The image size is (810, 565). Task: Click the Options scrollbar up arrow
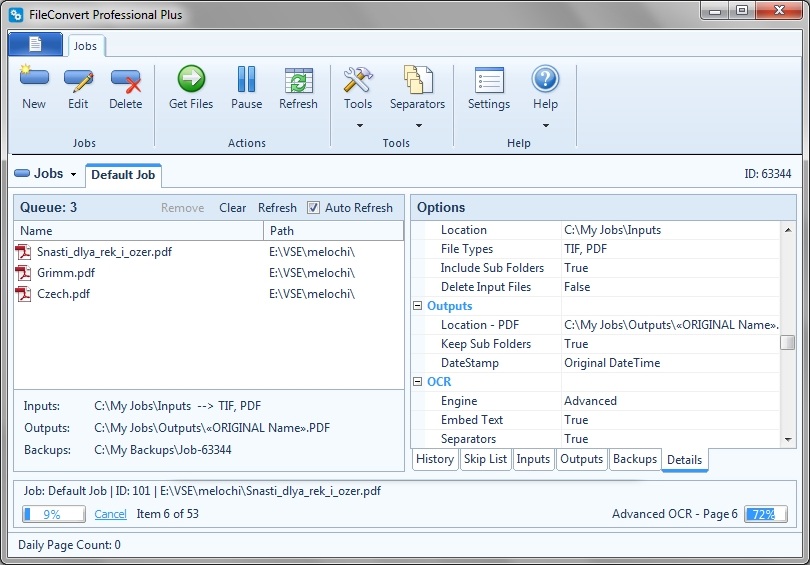(788, 230)
